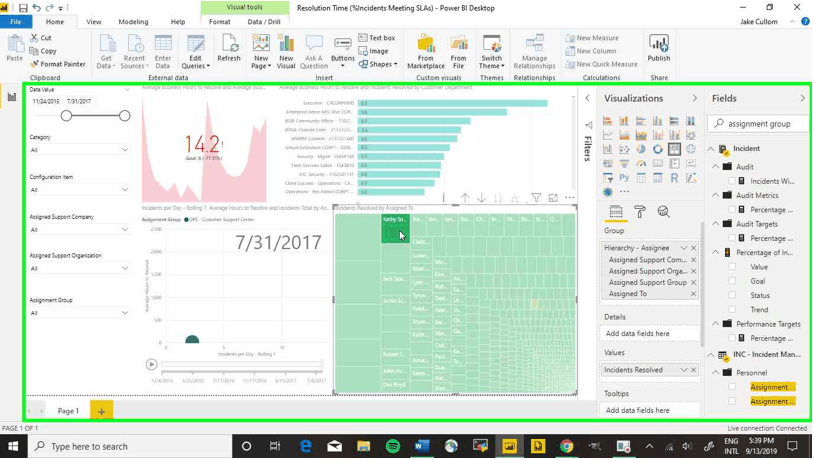Click the Undo arrow icon
Image resolution: width=814 pixels, height=460 pixels.
pyautogui.click(x=36, y=8)
